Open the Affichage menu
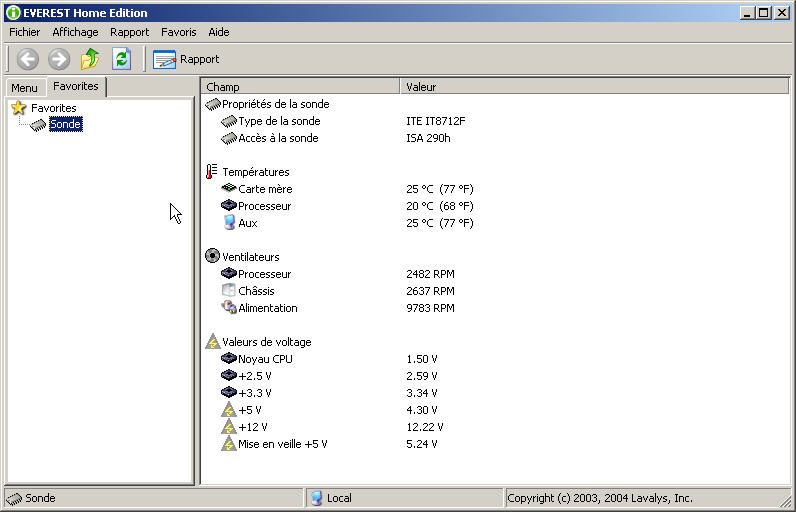The image size is (796, 512). [x=75, y=32]
